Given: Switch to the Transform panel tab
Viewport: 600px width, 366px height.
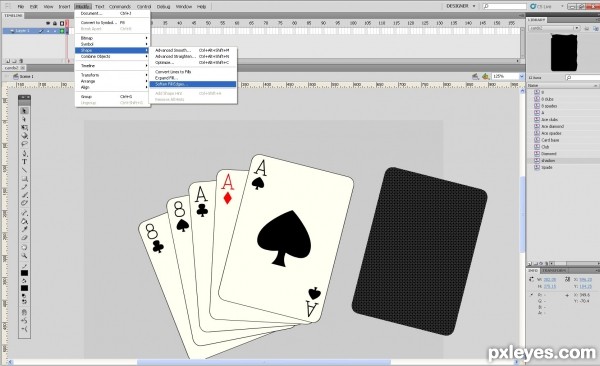Looking at the screenshot, I should pos(554,271).
